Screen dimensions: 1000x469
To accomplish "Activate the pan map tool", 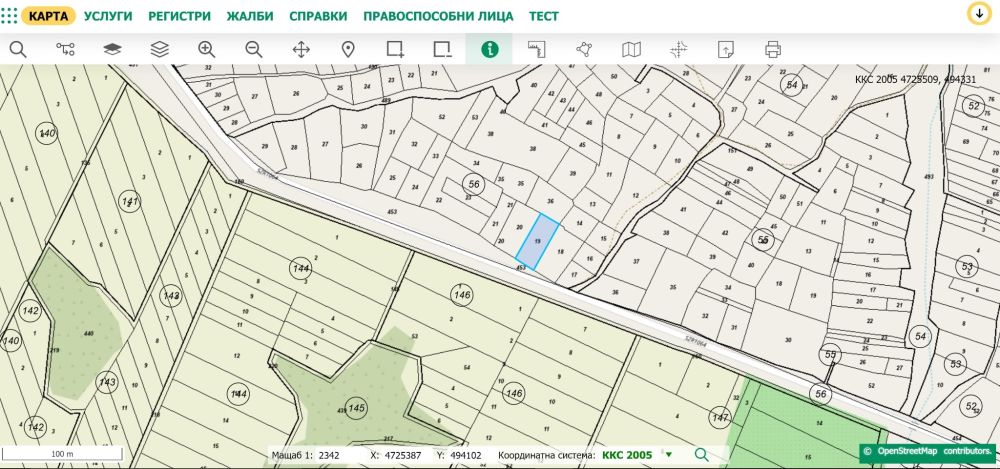I will pyautogui.click(x=301, y=49).
